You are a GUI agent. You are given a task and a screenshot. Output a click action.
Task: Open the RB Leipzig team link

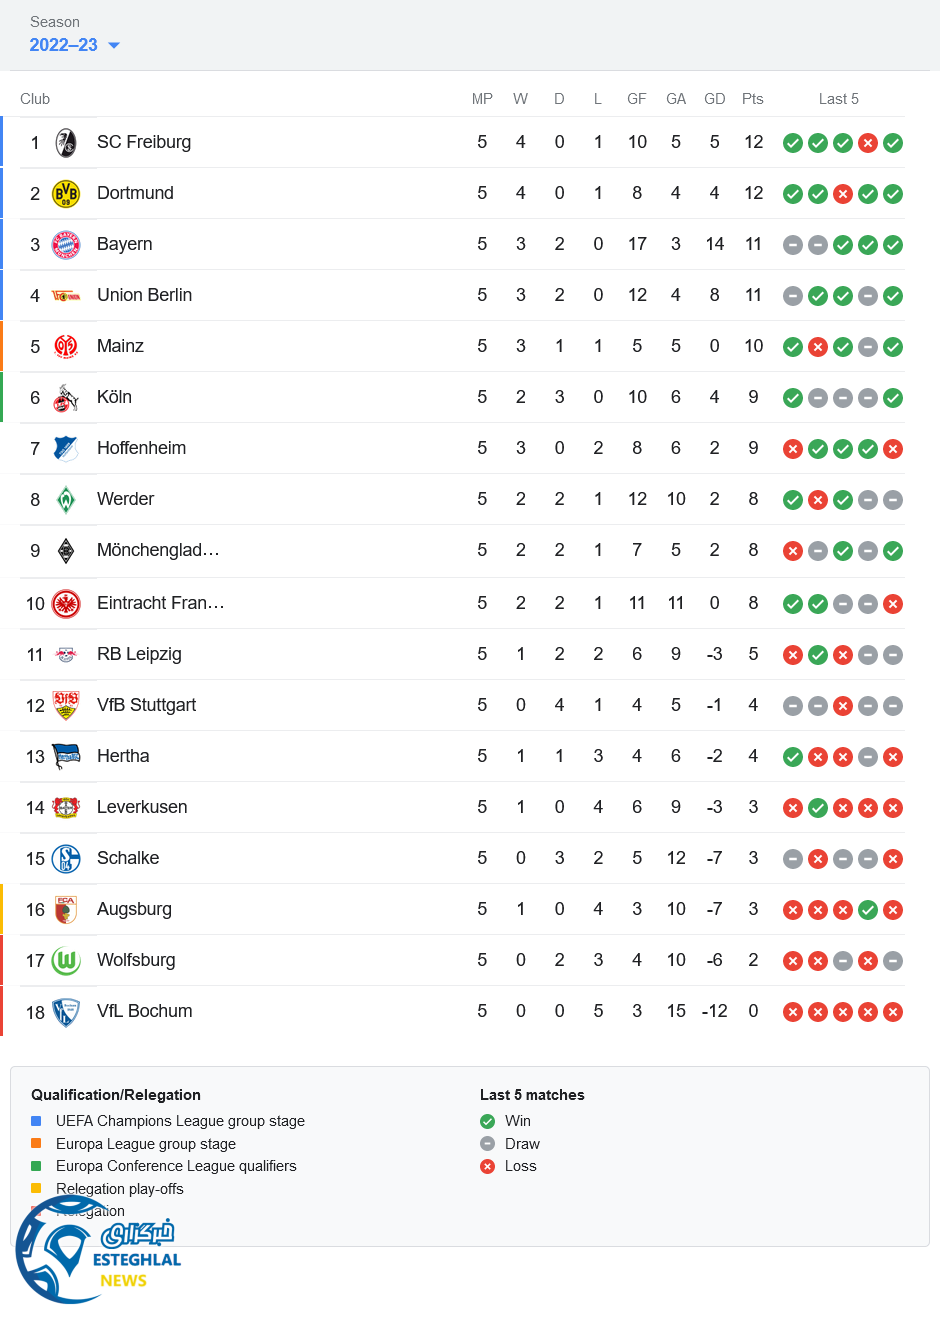[139, 654]
